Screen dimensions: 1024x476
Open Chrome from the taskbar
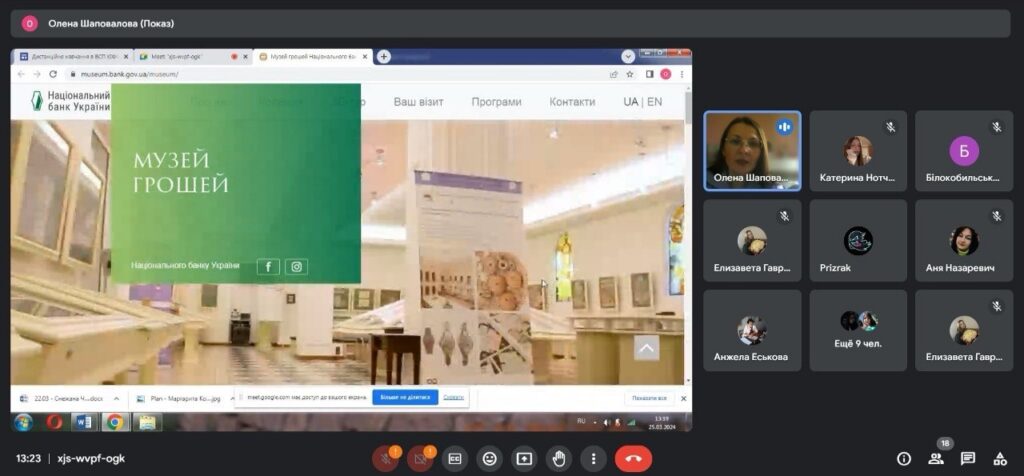[115, 422]
